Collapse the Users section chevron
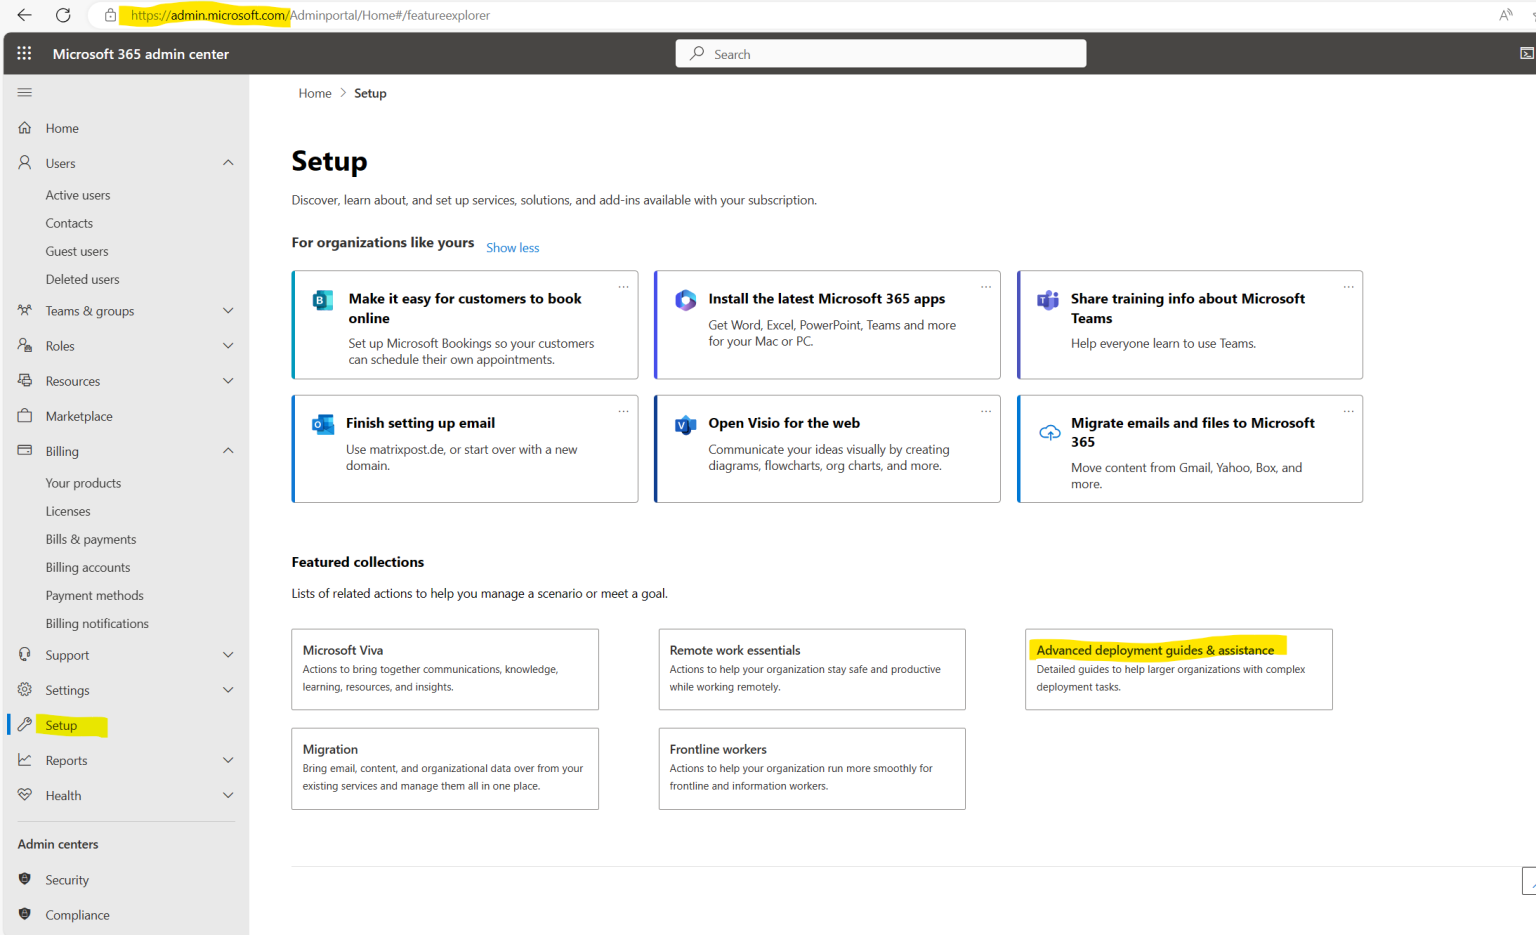Screen dimensions: 1536x935 click(228, 163)
